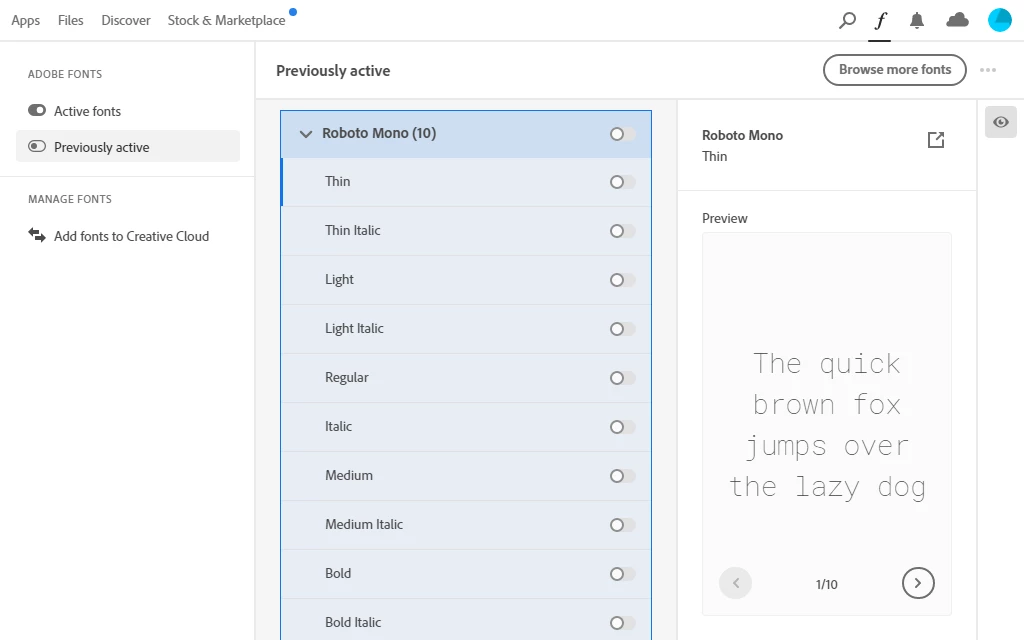
Task: Click the Add fonts swap-arrows icon
Action: (x=37, y=235)
